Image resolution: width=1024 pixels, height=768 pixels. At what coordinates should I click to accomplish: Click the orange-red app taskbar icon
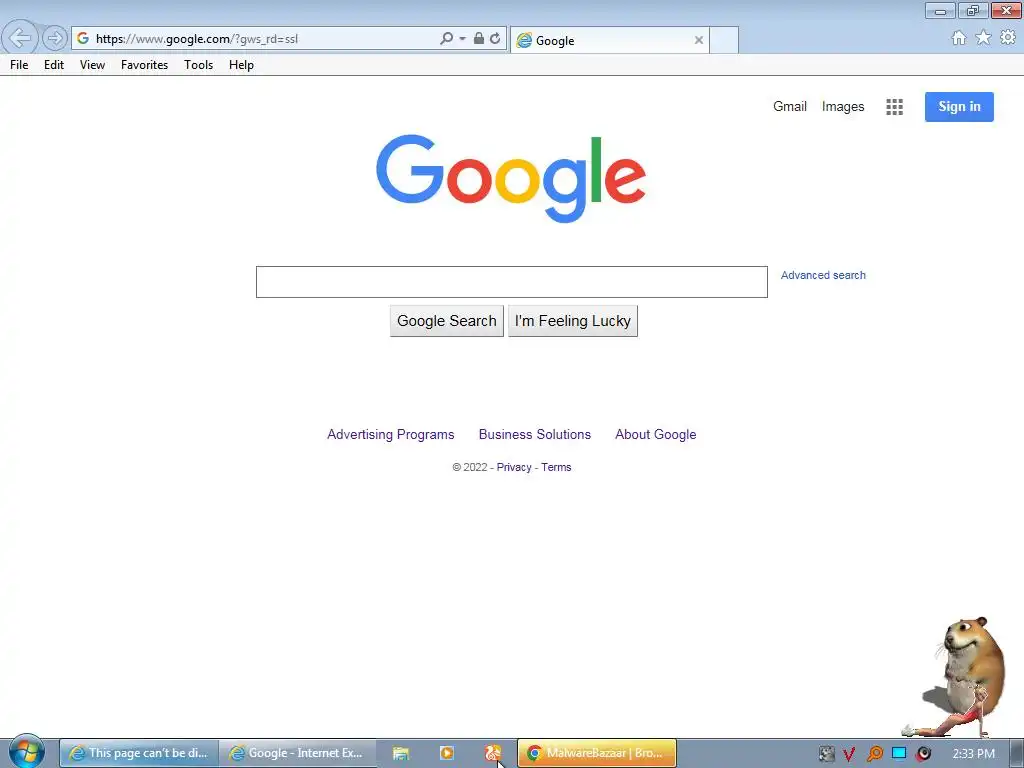492,753
